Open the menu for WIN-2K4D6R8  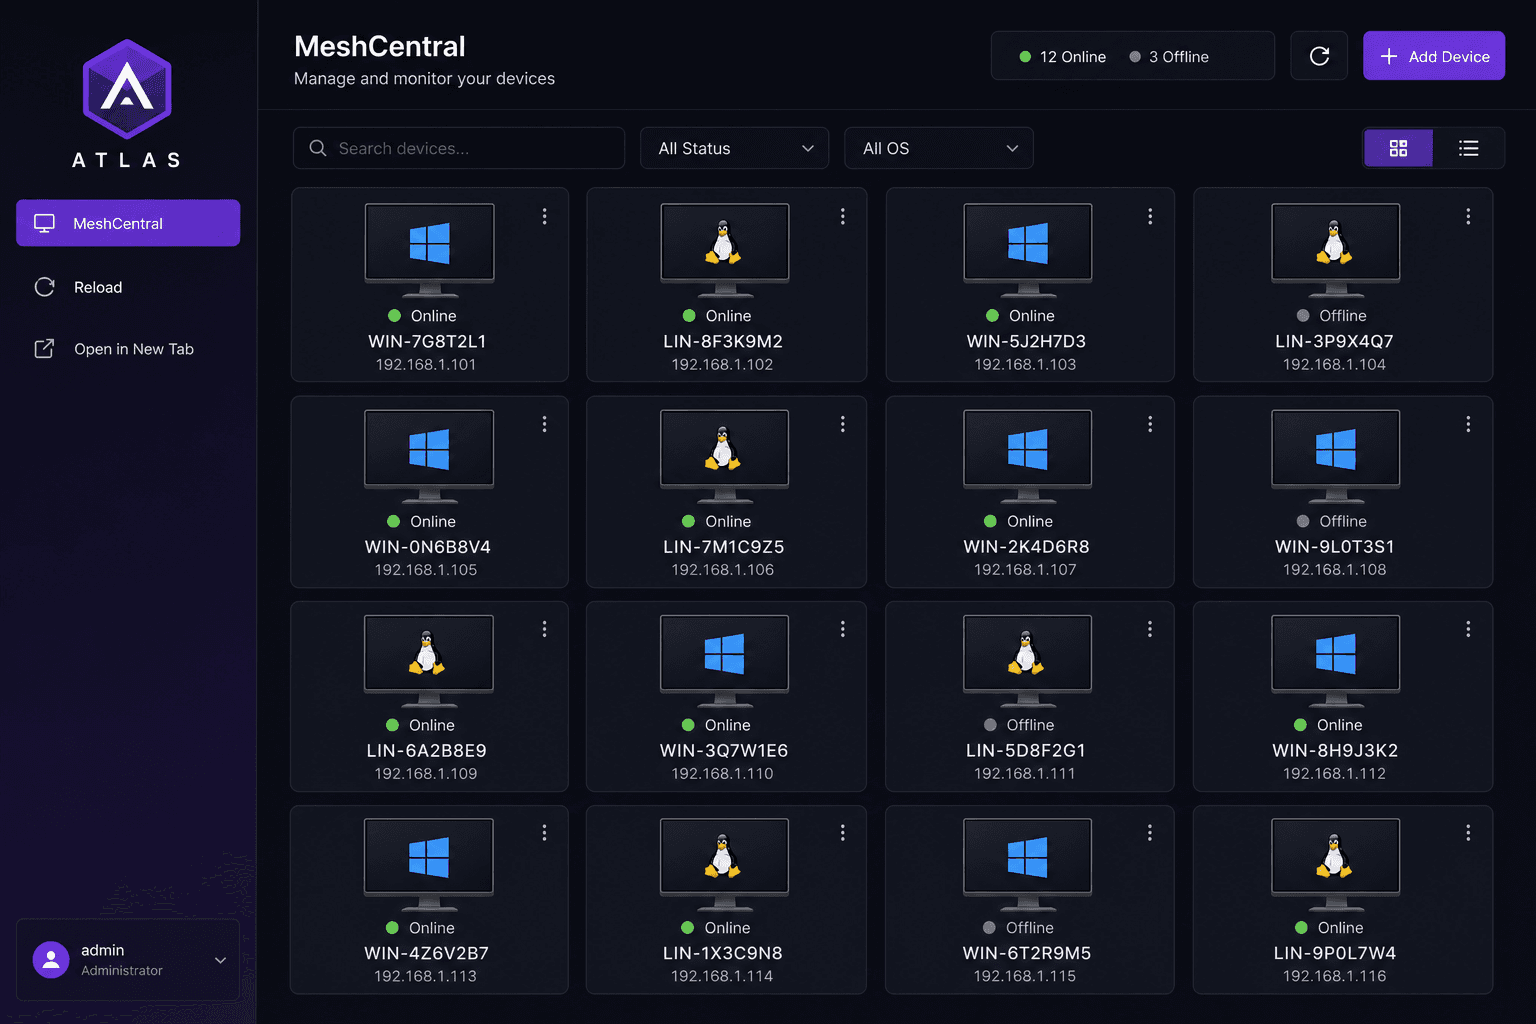pos(1150,424)
